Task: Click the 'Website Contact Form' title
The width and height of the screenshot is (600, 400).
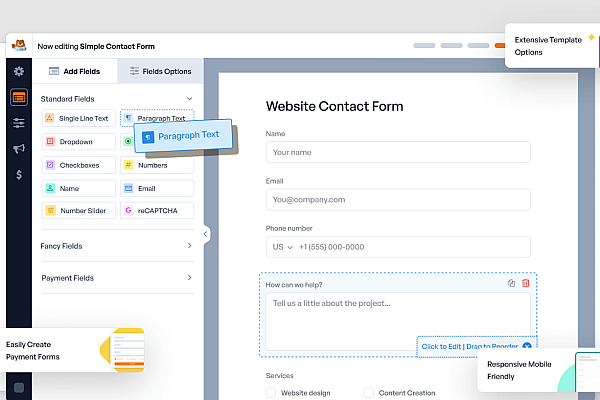Action: (334, 106)
